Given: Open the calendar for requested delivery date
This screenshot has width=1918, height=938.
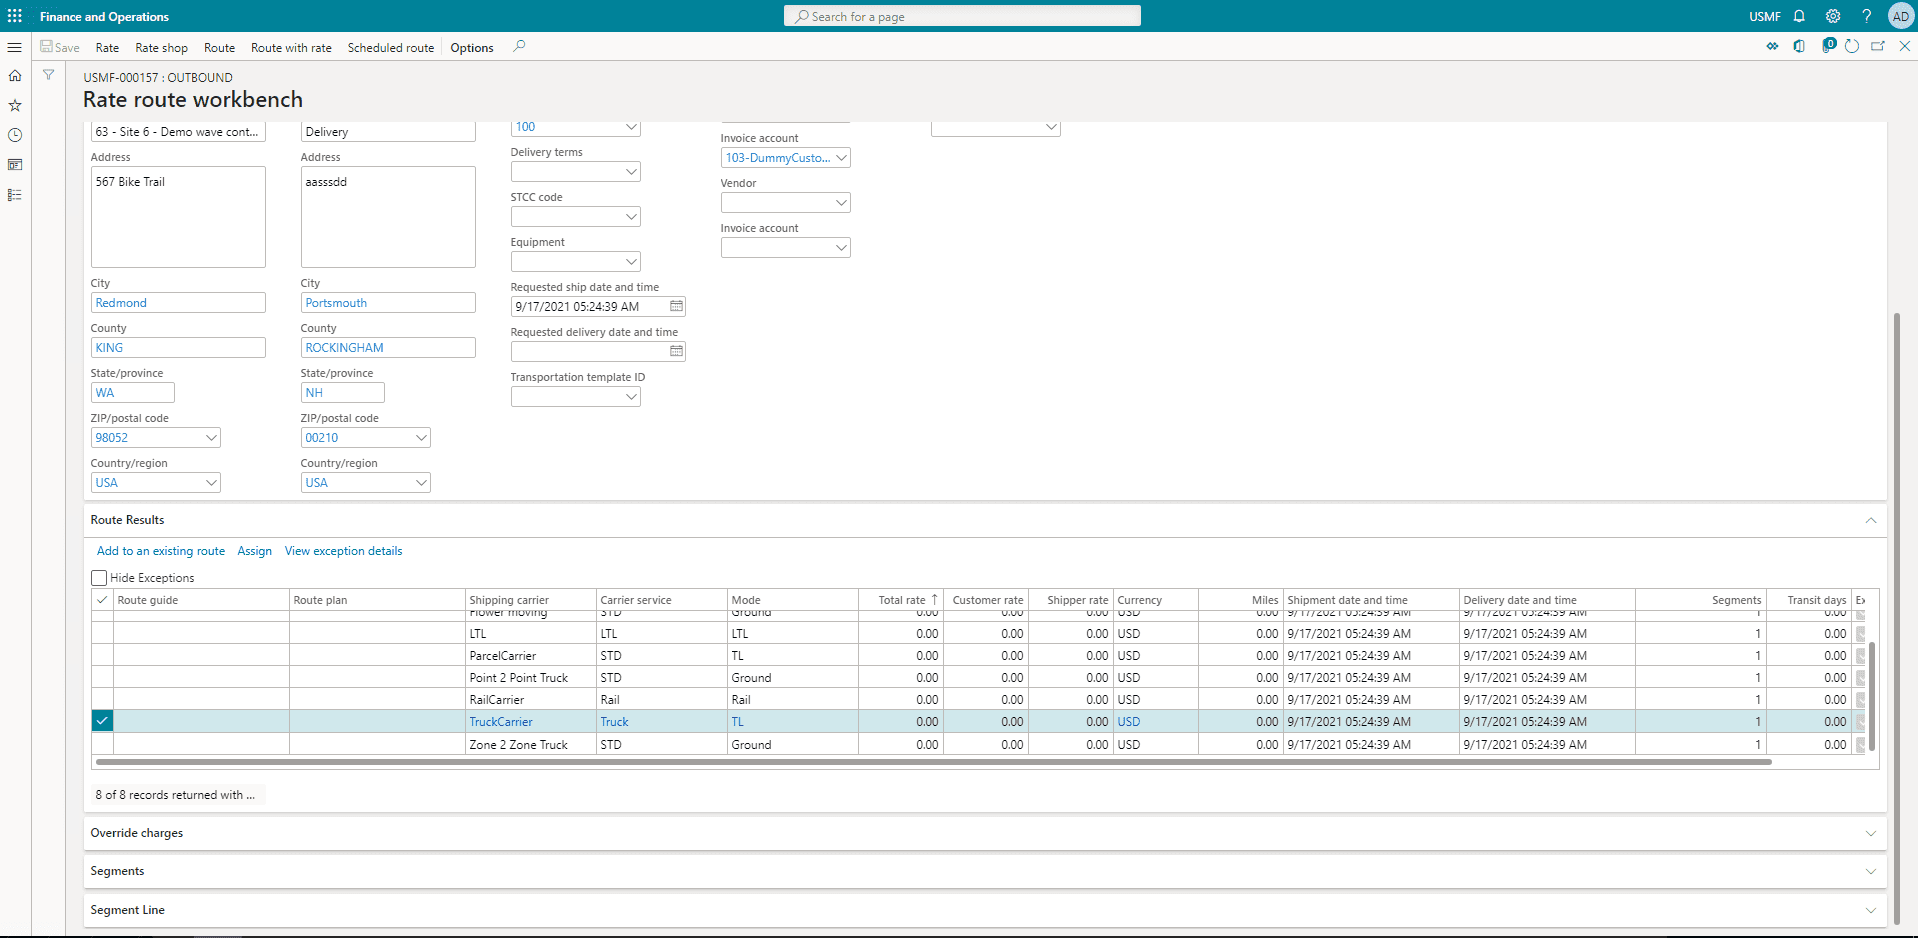Looking at the screenshot, I should click(x=677, y=351).
